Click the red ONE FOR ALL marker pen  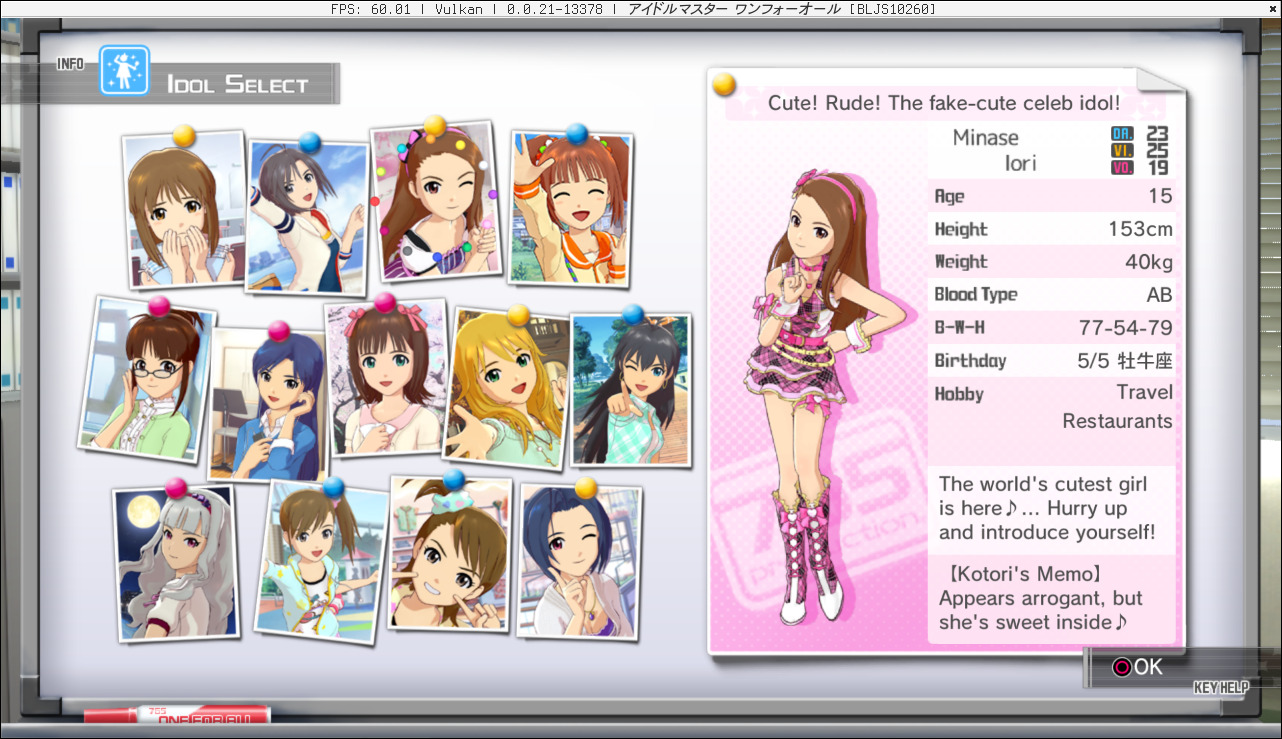coord(177,714)
